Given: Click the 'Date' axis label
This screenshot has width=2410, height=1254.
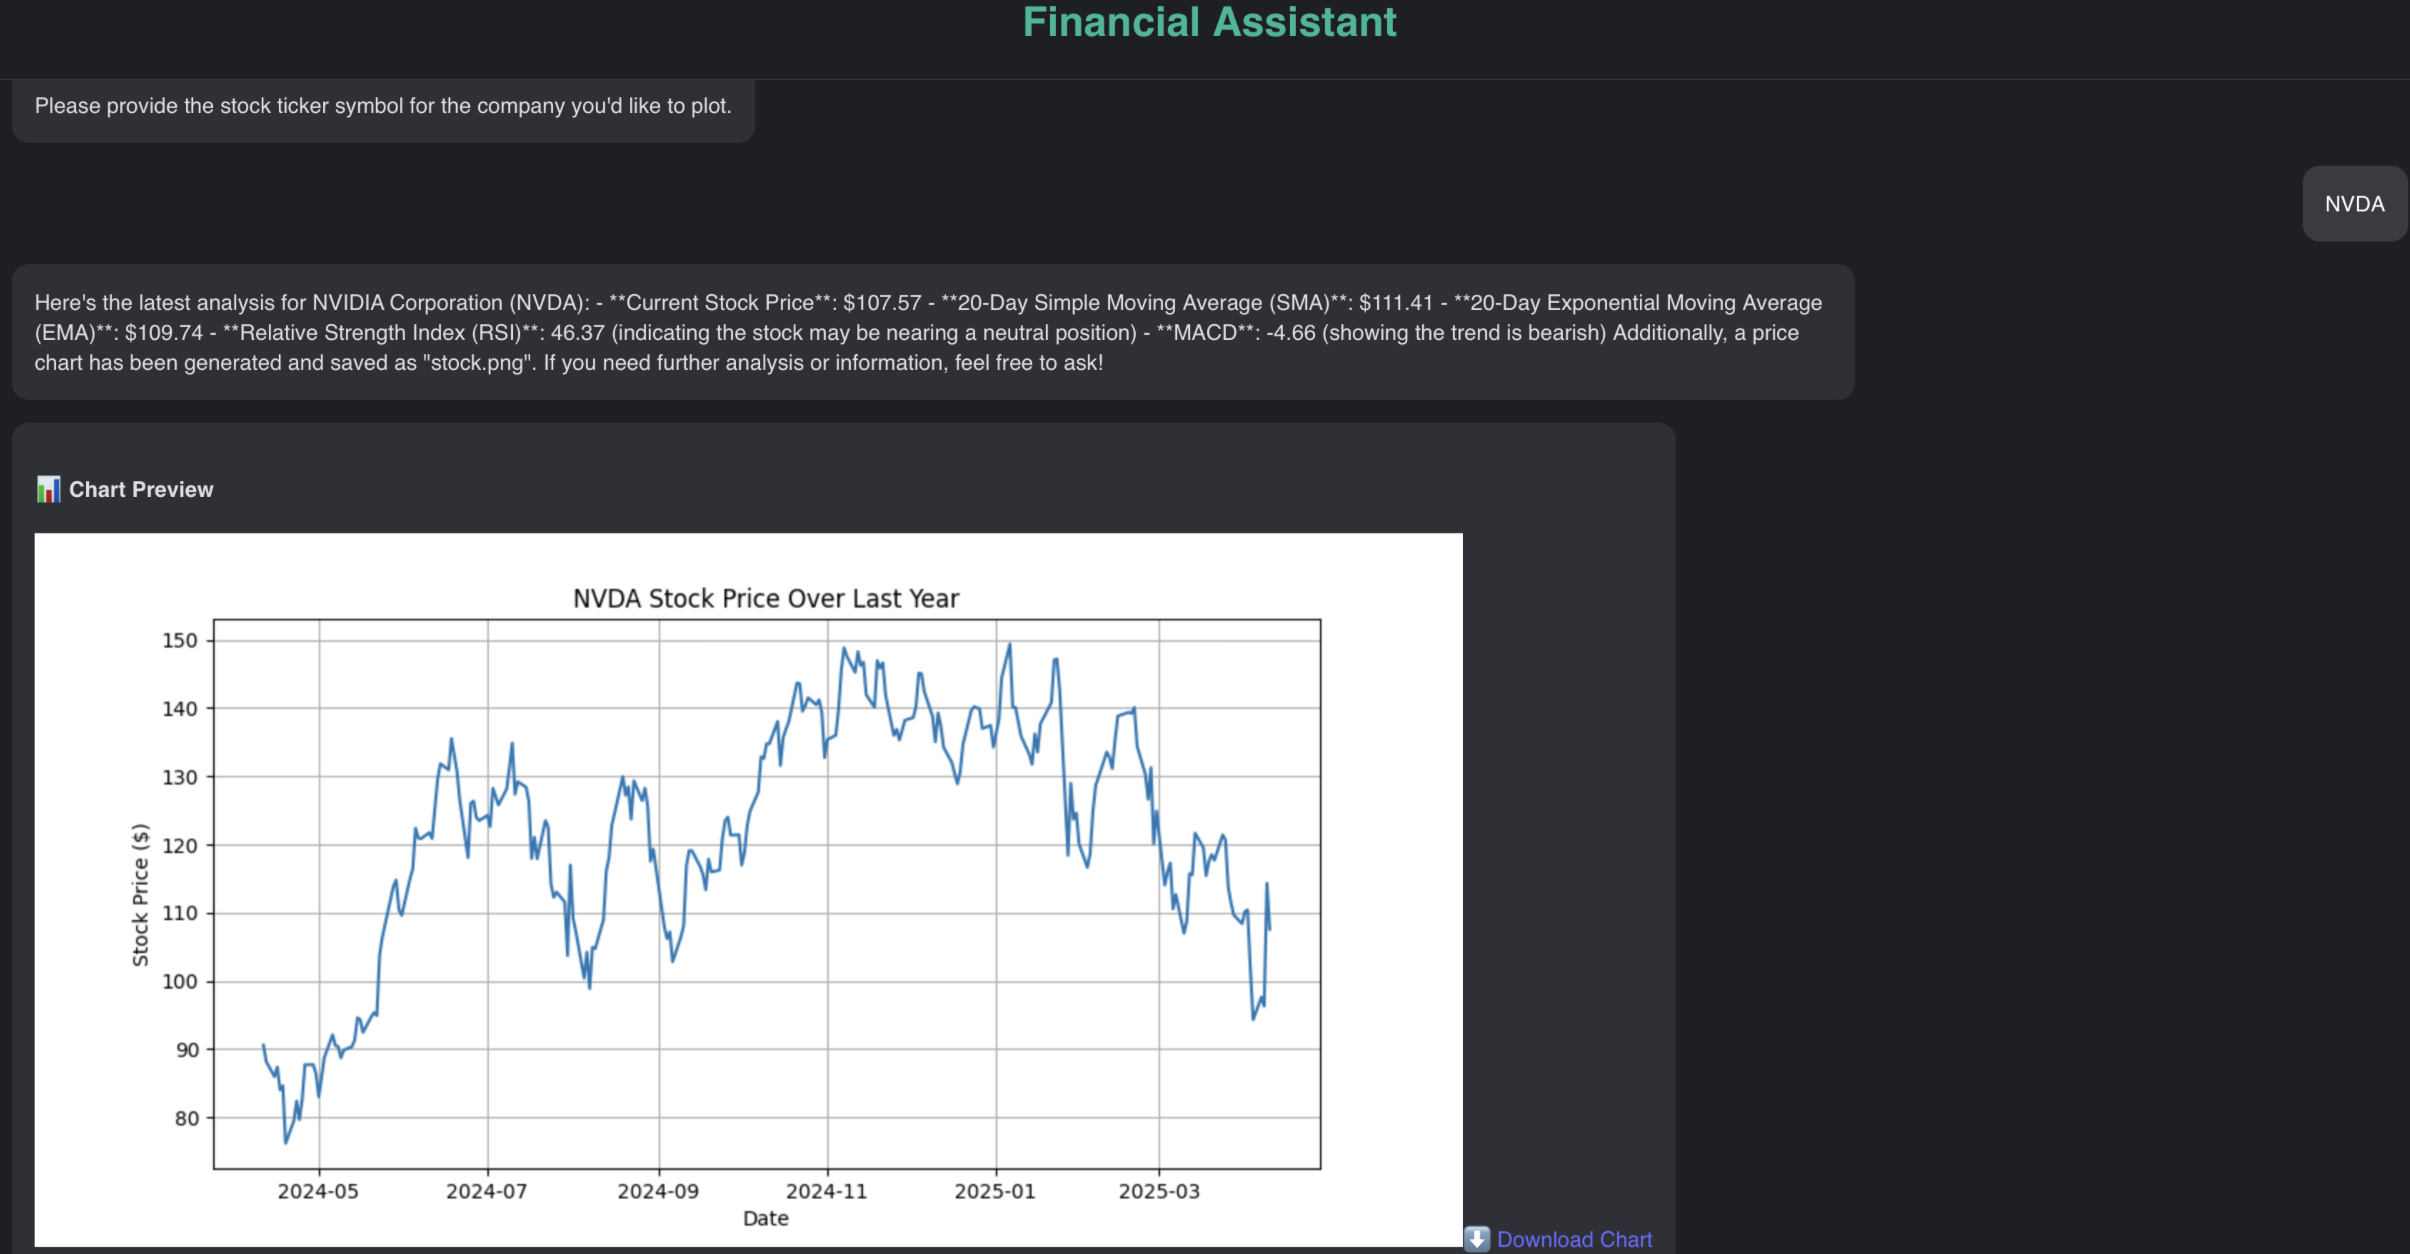Looking at the screenshot, I should coord(766,1218).
